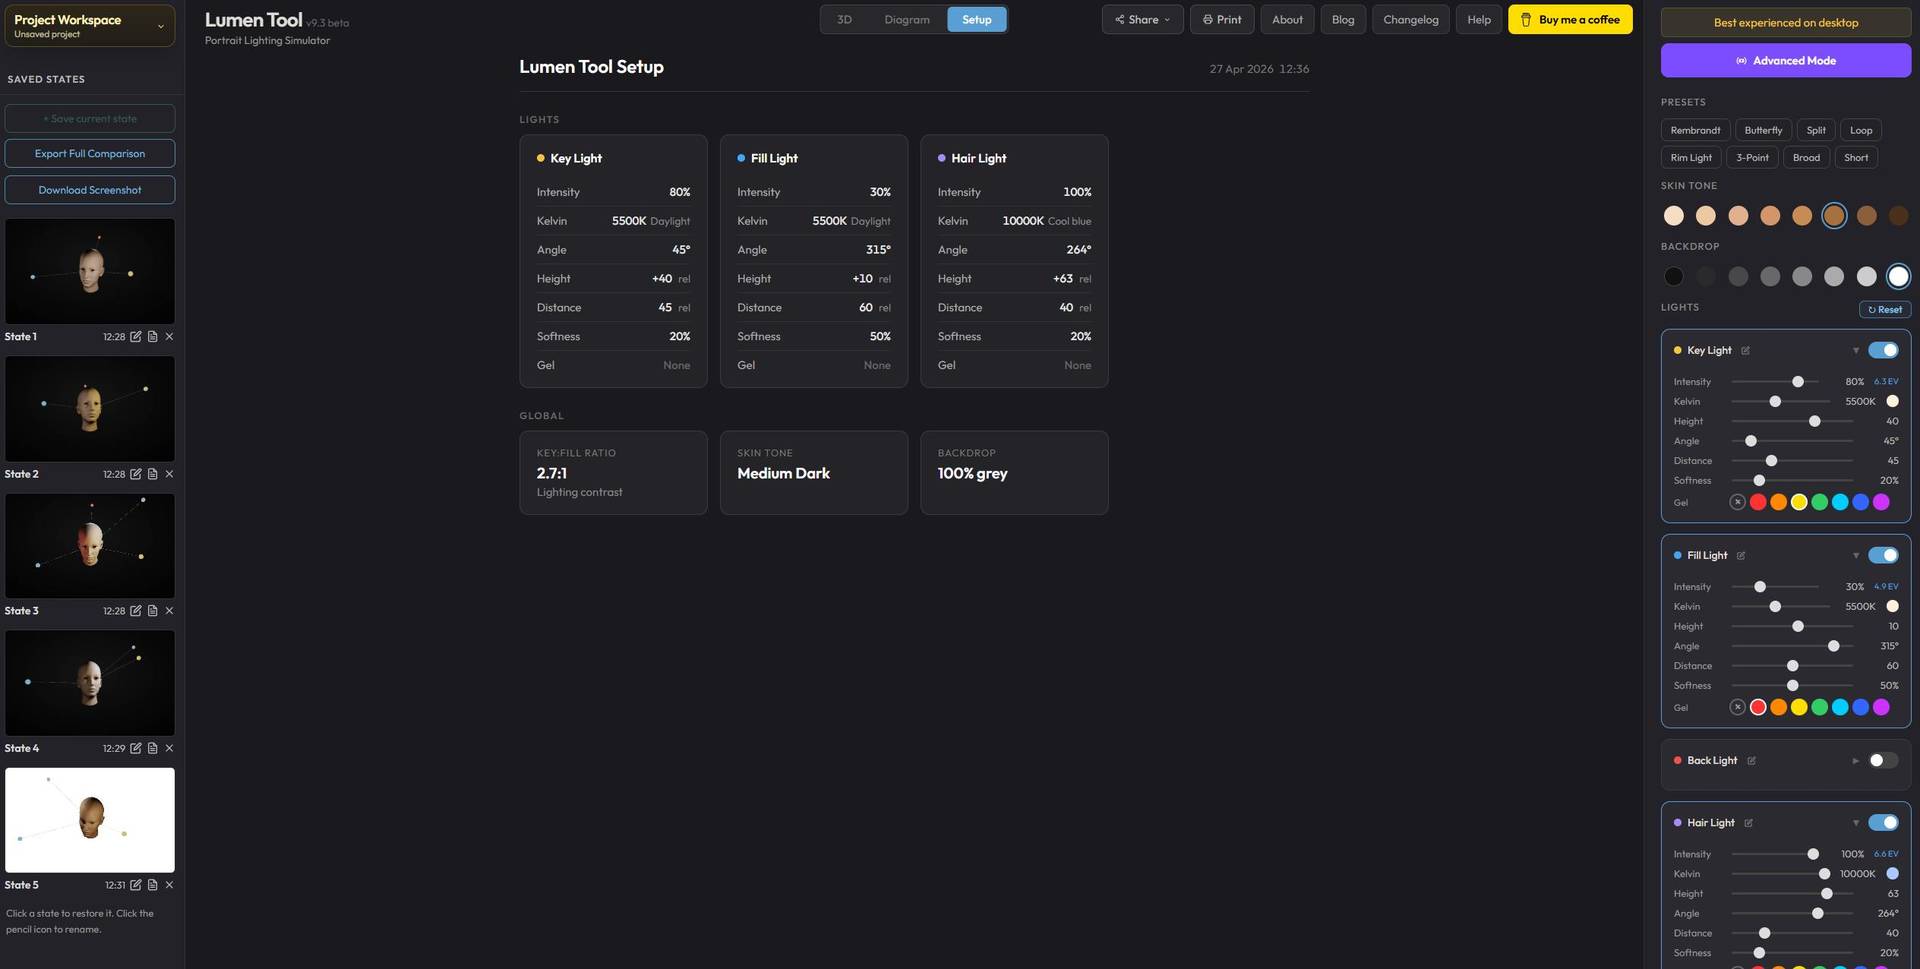Open the Changelog

click(x=1410, y=20)
